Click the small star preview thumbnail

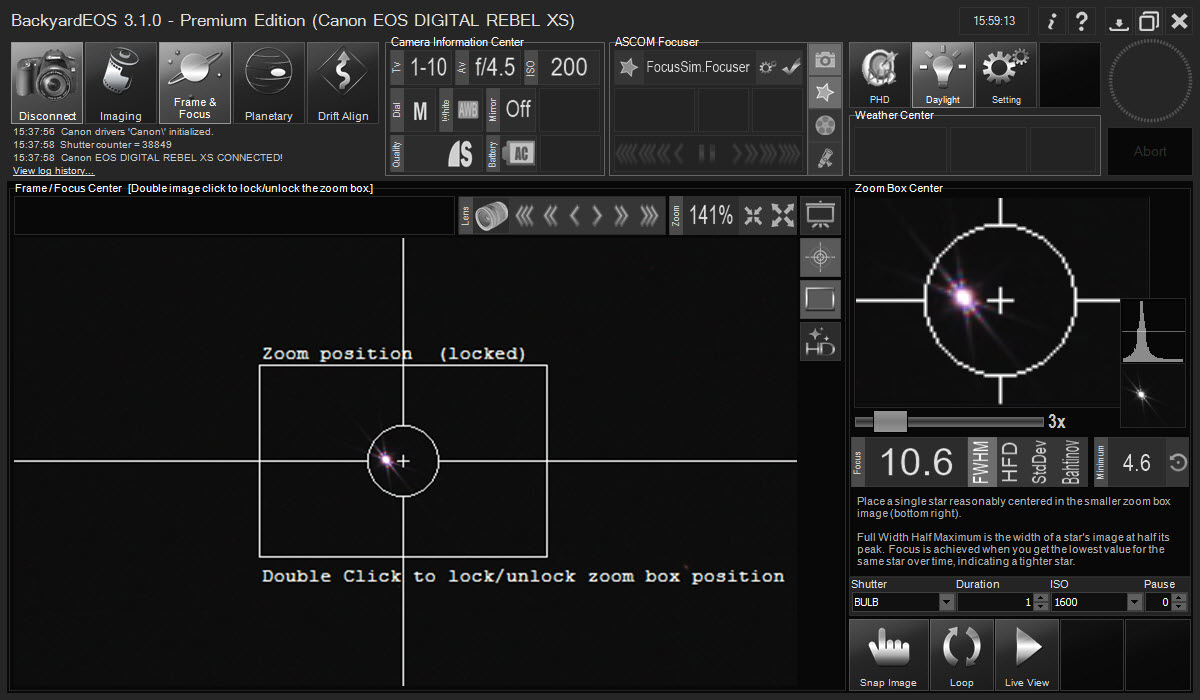1152,394
